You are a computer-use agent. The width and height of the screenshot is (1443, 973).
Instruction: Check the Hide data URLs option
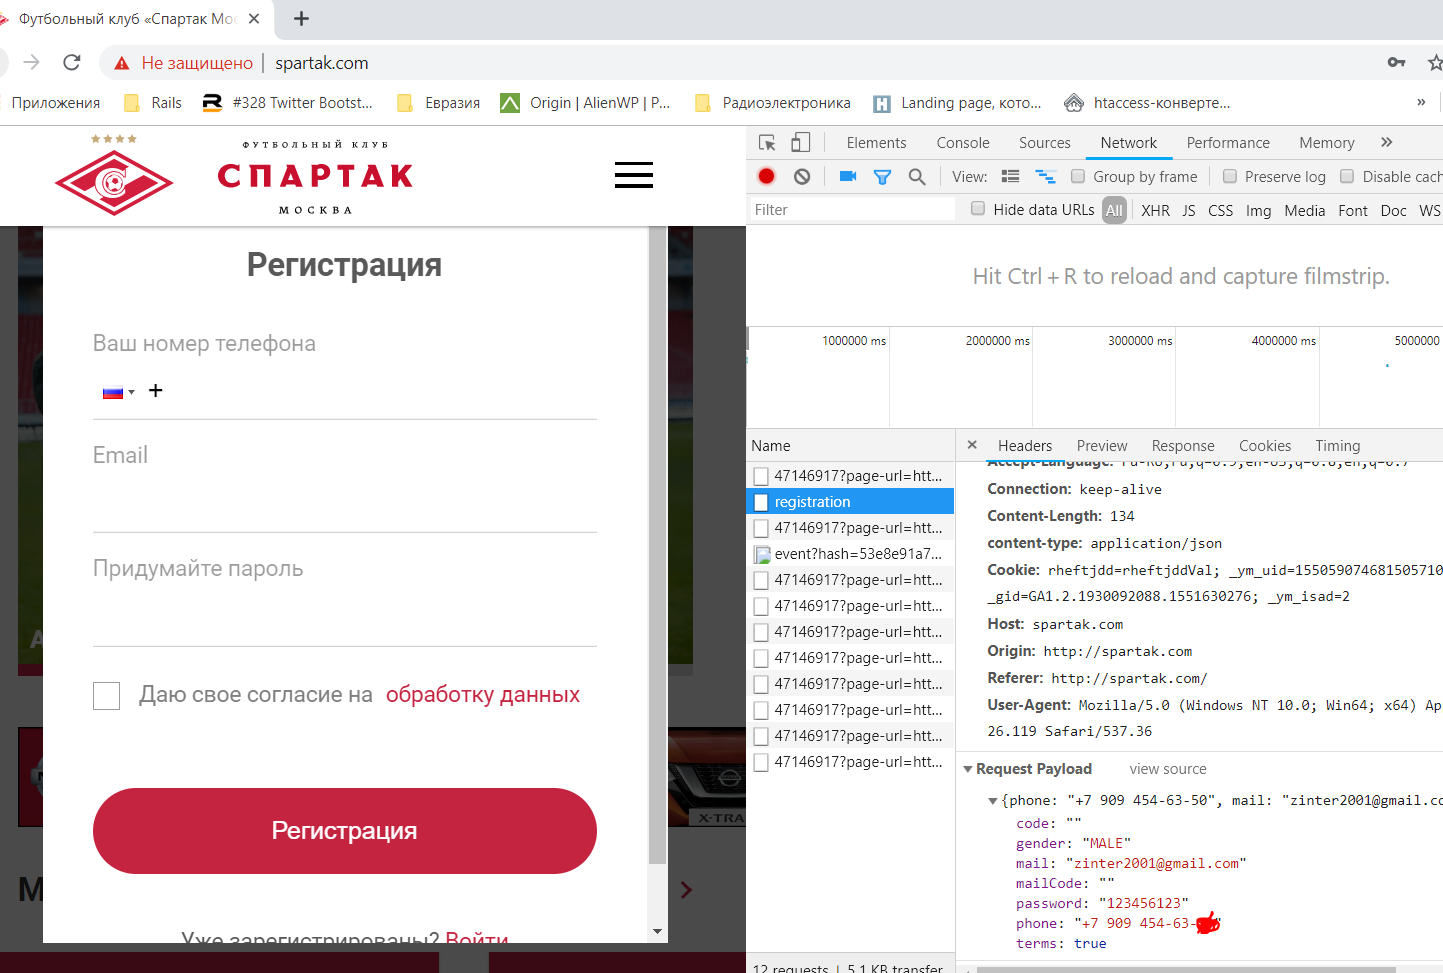(x=978, y=209)
